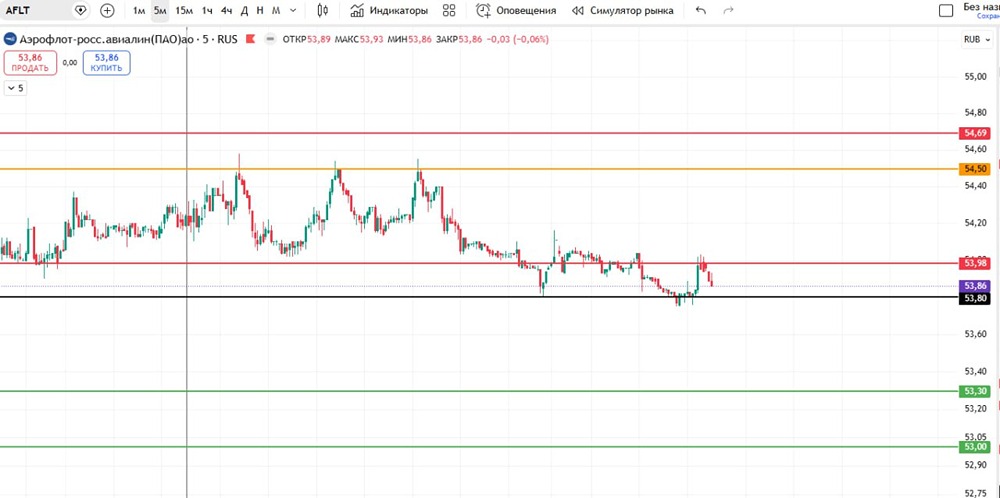Start Симулятор рынка replay
This screenshot has width=1000, height=498.
pos(622,11)
